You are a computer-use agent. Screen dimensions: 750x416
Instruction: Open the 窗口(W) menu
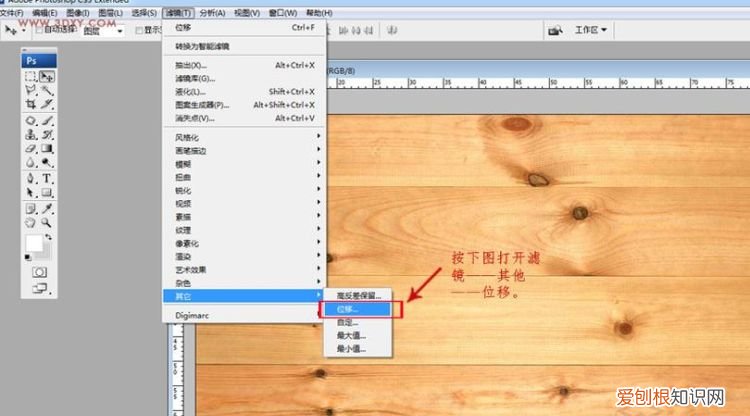point(283,13)
